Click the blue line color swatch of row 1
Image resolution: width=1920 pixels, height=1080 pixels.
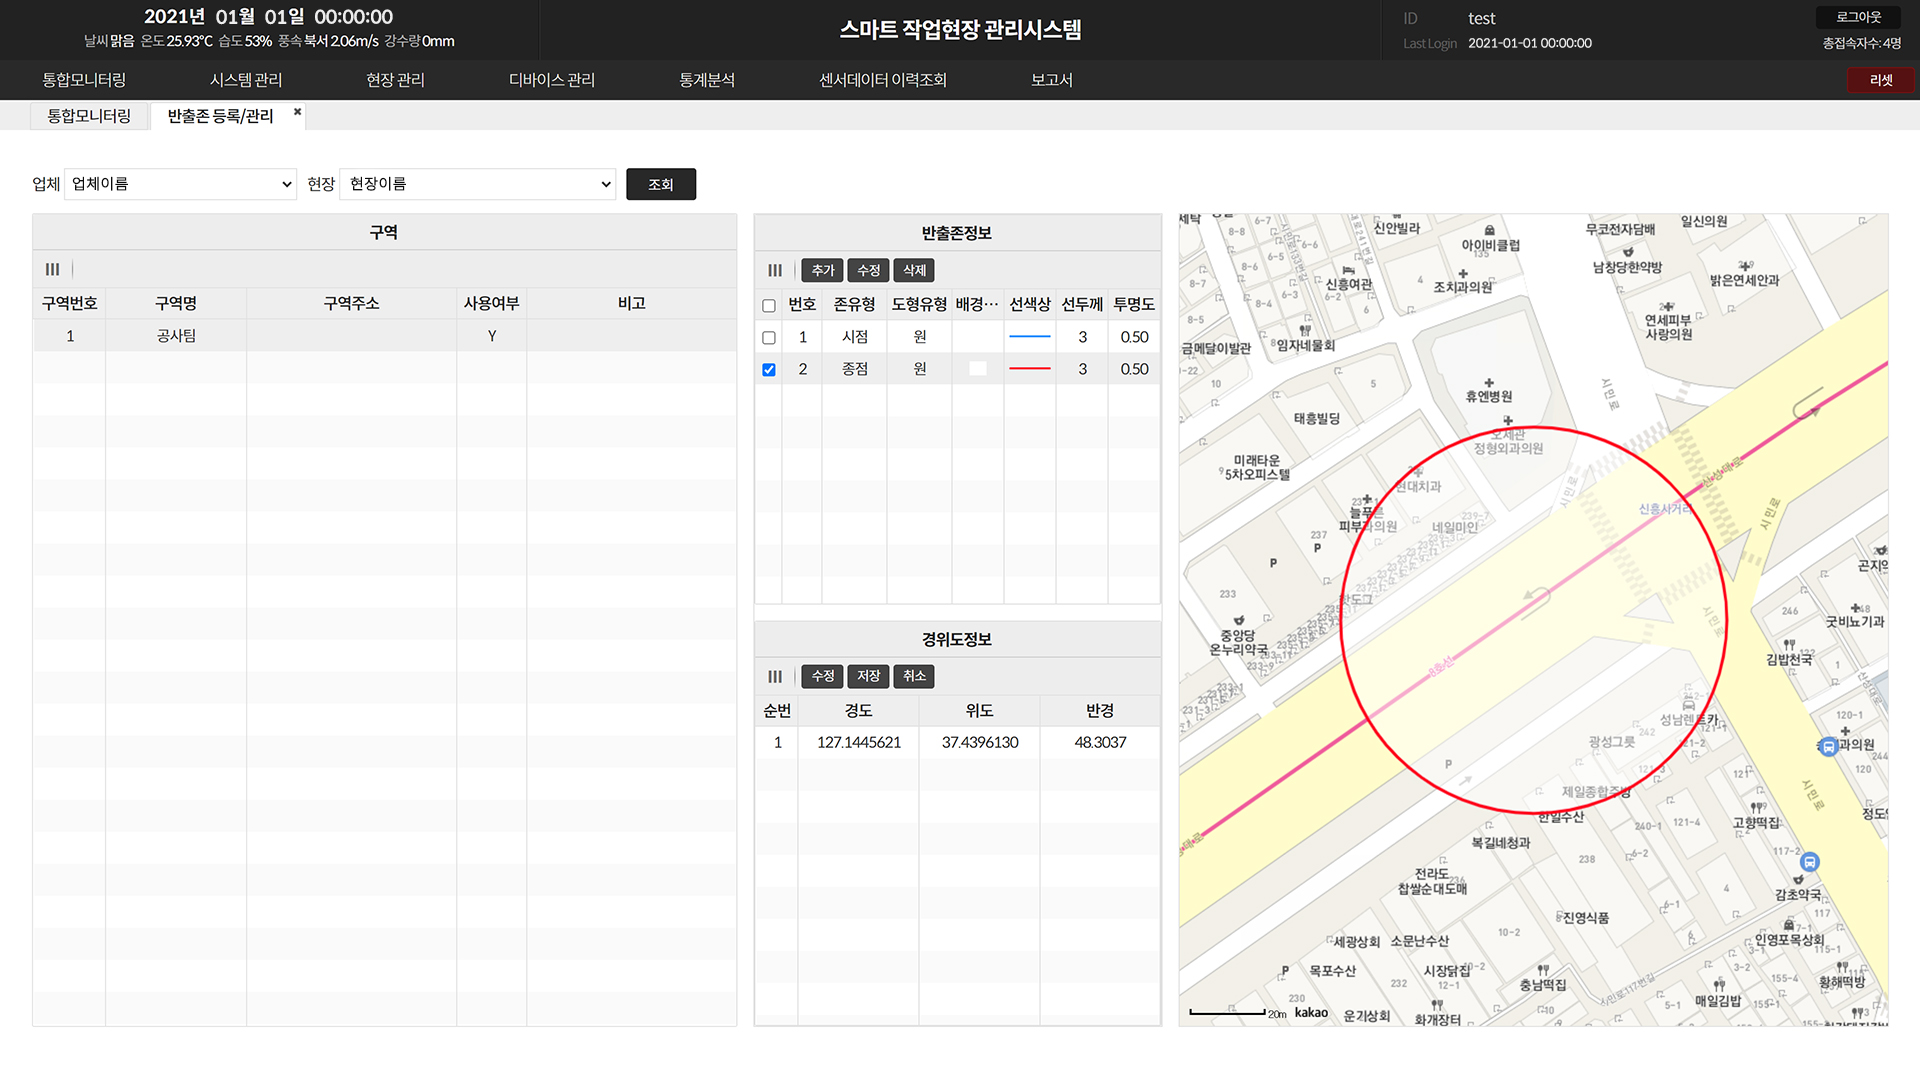[x=1030, y=337]
